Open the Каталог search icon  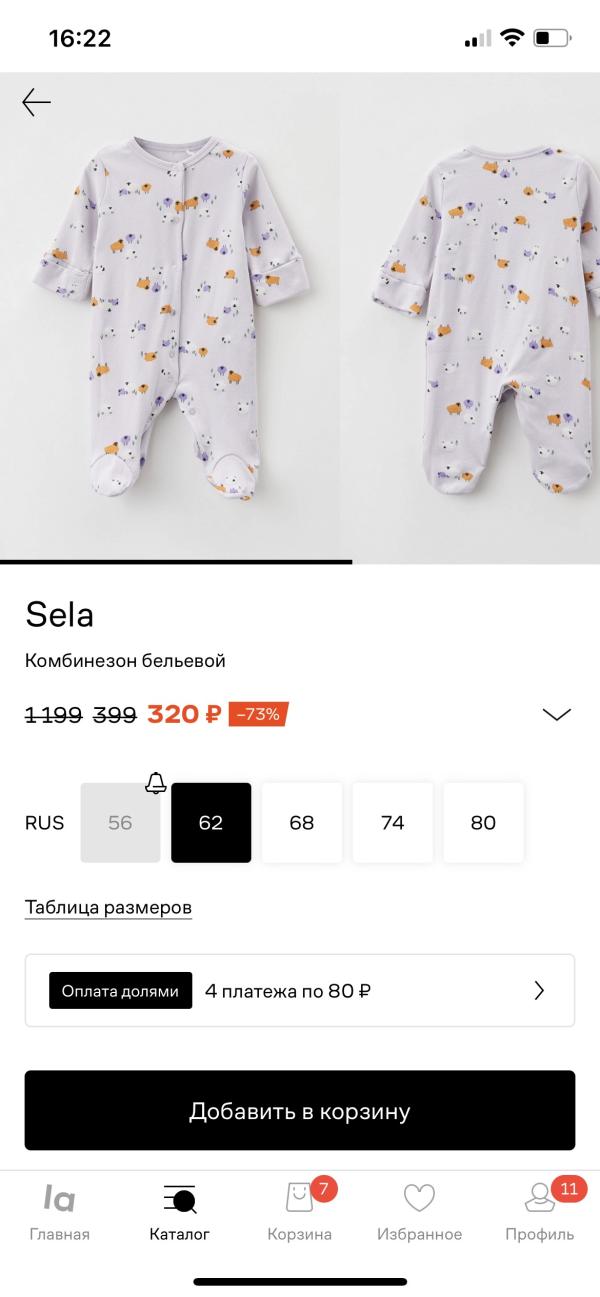point(180,1198)
